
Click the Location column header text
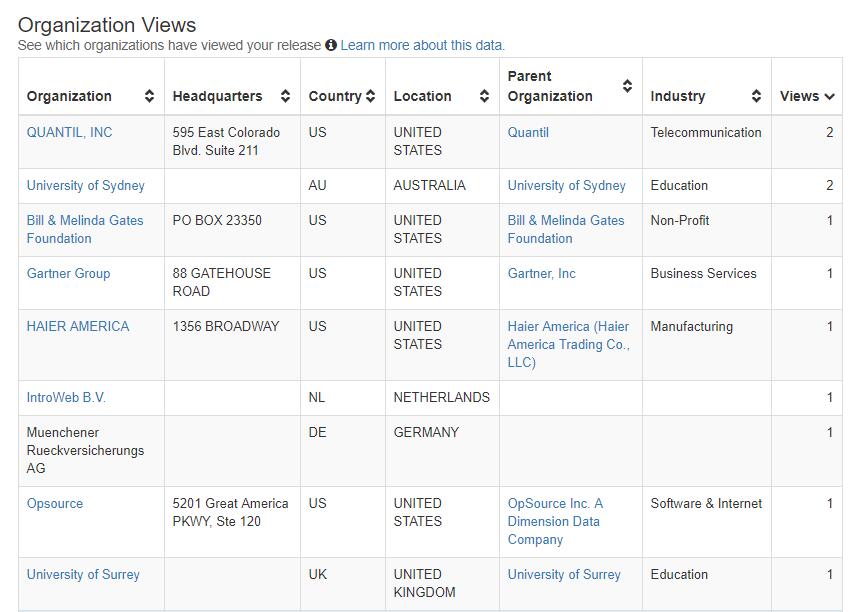(x=422, y=96)
